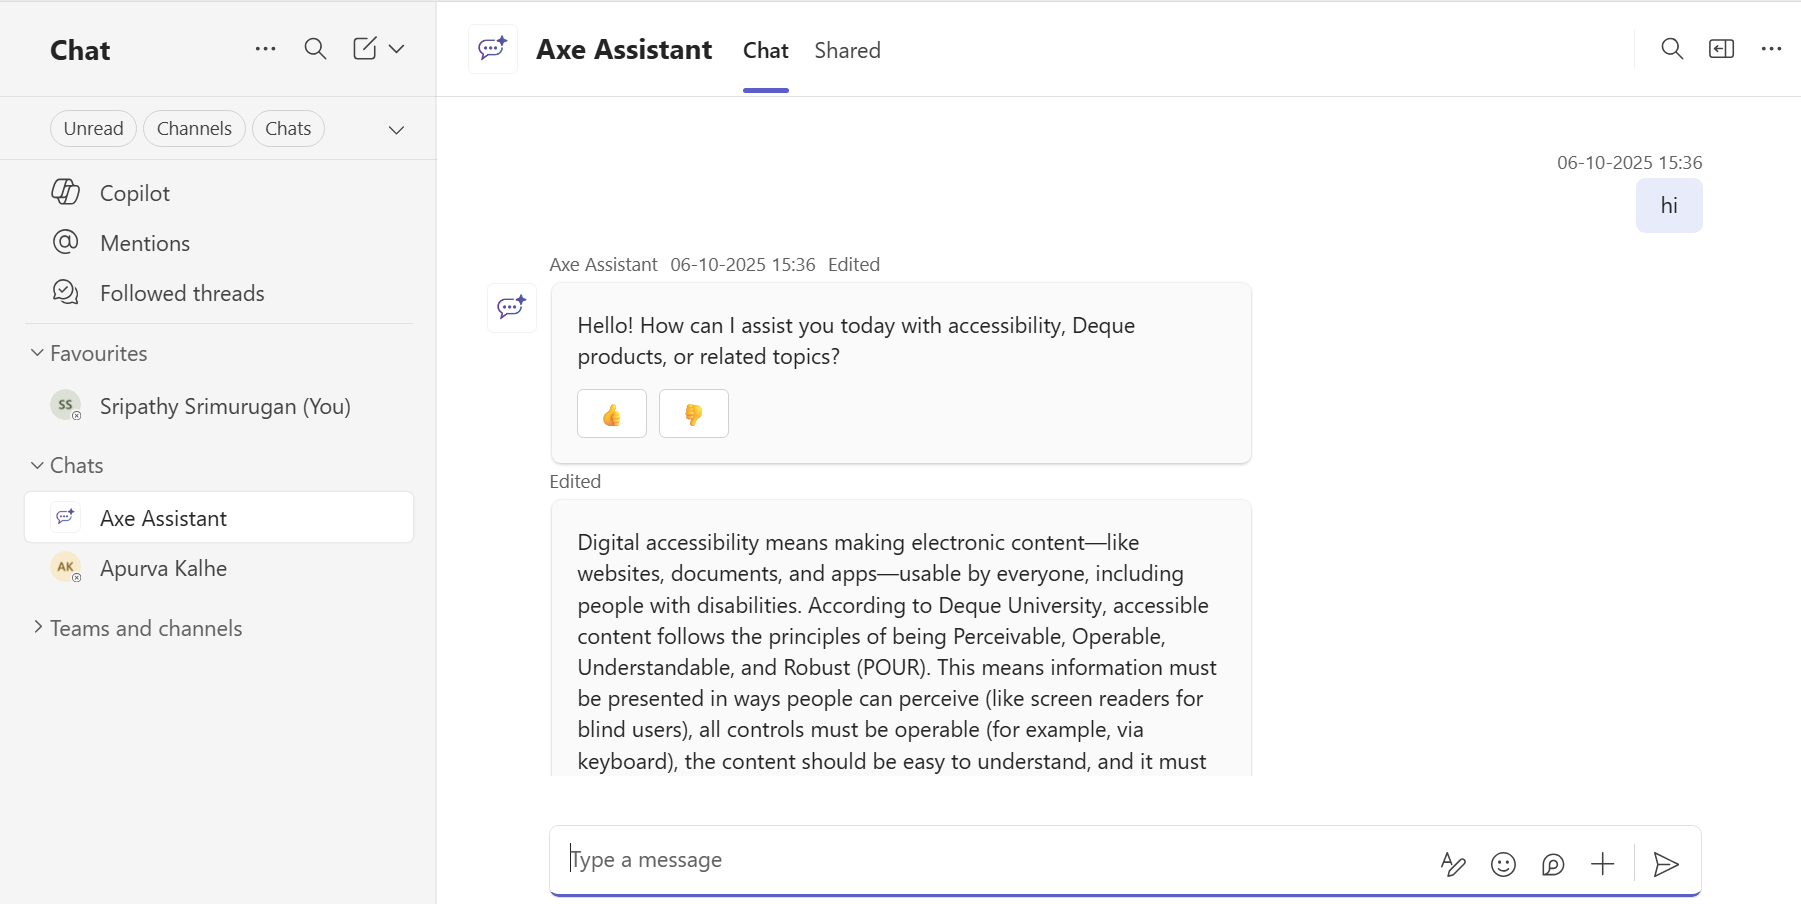Switch to the Shared tab
Screen dimensions: 1801x904
pos(847,50)
